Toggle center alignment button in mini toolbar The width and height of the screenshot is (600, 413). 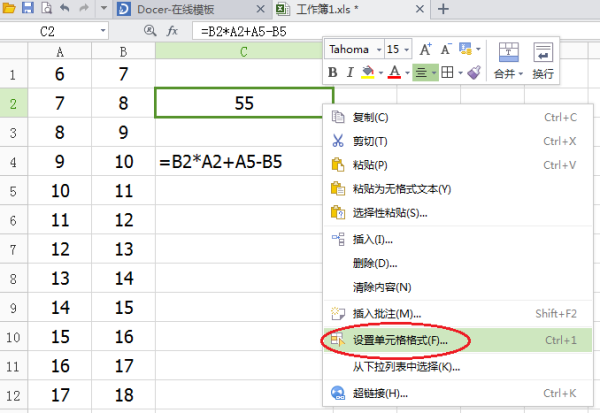(421, 72)
